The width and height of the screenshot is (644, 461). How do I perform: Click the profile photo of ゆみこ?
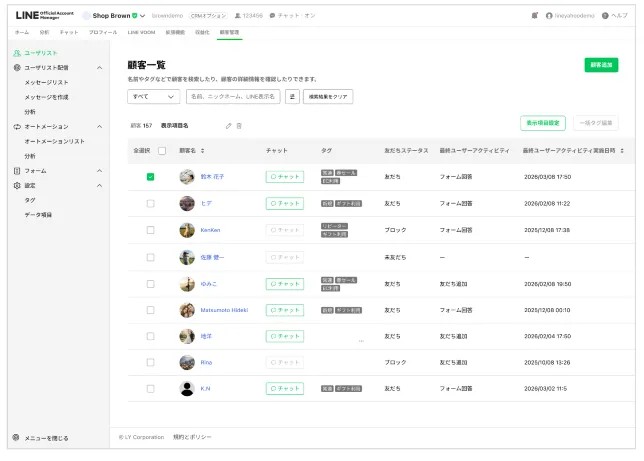(x=187, y=284)
